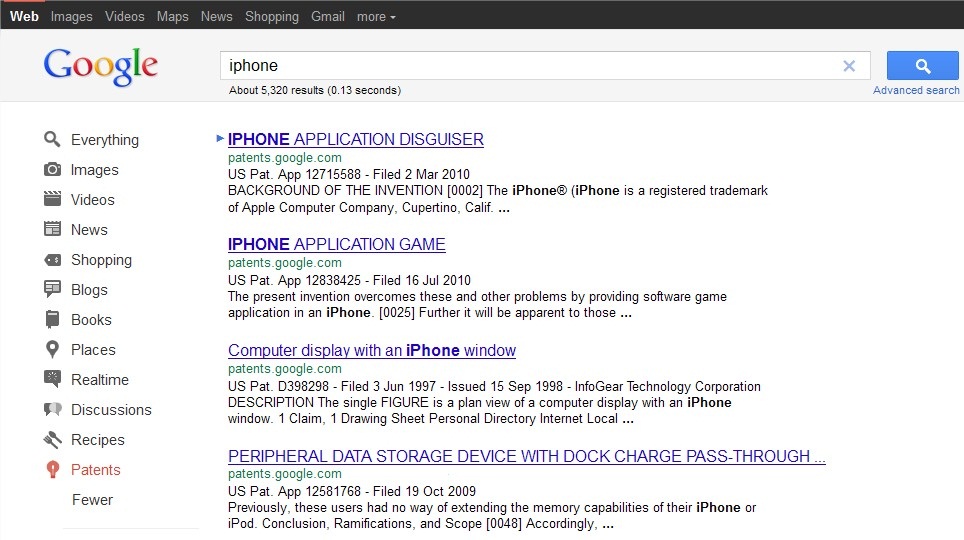Viewport: 964px width, 540px height.
Task: Select the Everything filter label
Action: point(105,140)
